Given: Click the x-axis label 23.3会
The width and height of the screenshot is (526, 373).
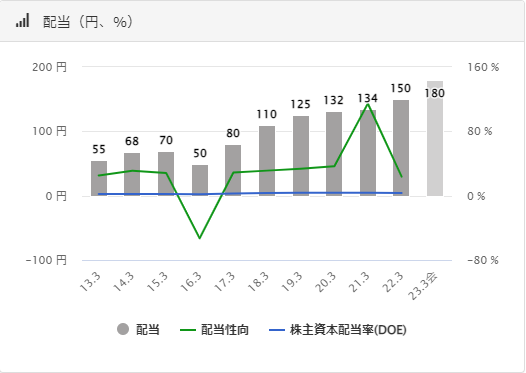Looking at the screenshot, I should pyautogui.click(x=423, y=286).
